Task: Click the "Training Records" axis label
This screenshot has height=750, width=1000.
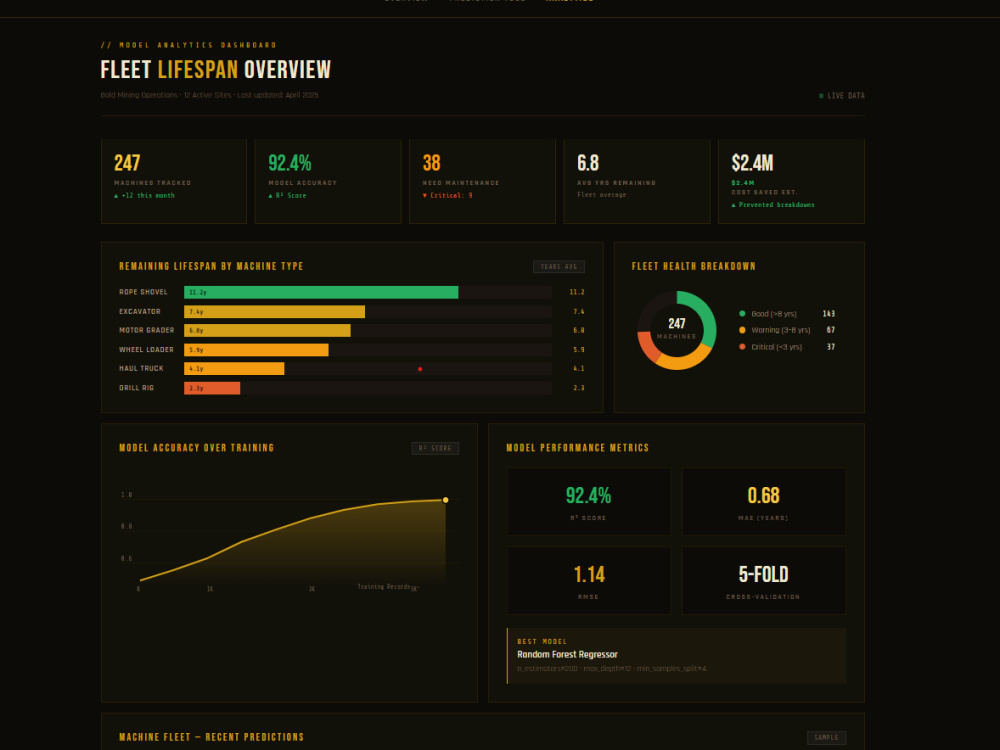Action: [383, 587]
